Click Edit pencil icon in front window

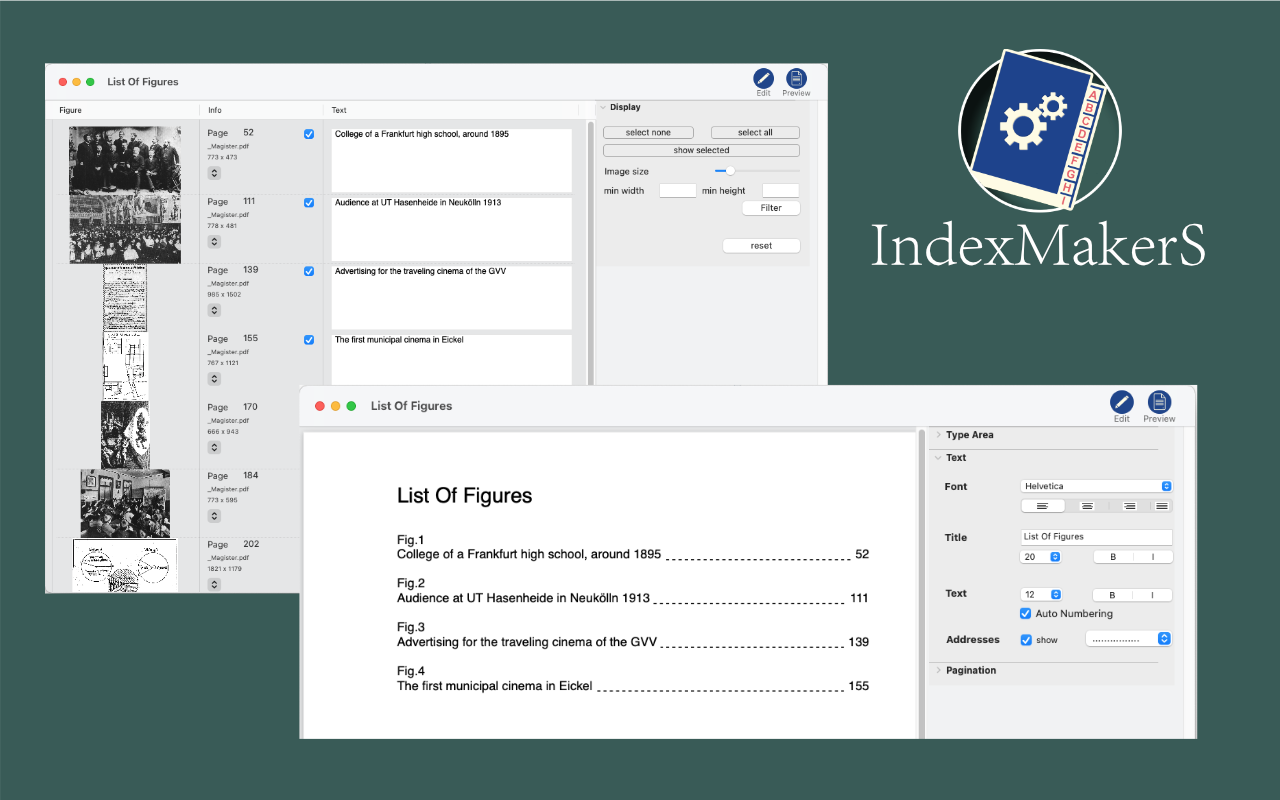pos(1122,402)
